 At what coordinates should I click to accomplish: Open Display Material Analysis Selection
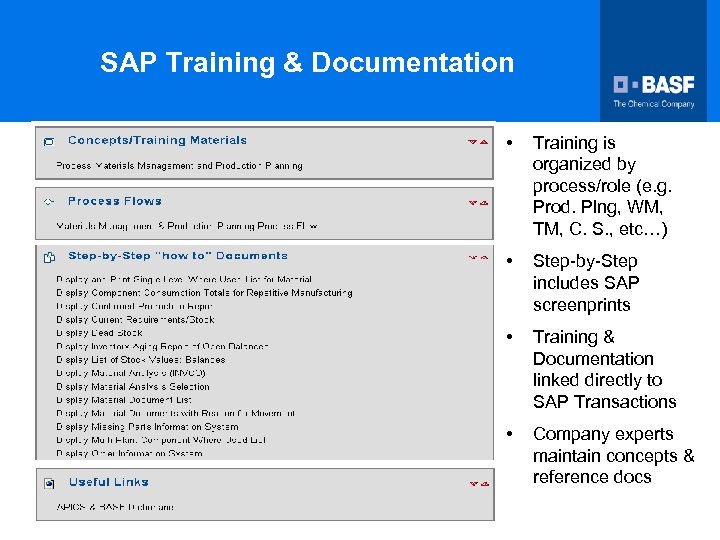click(133, 387)
